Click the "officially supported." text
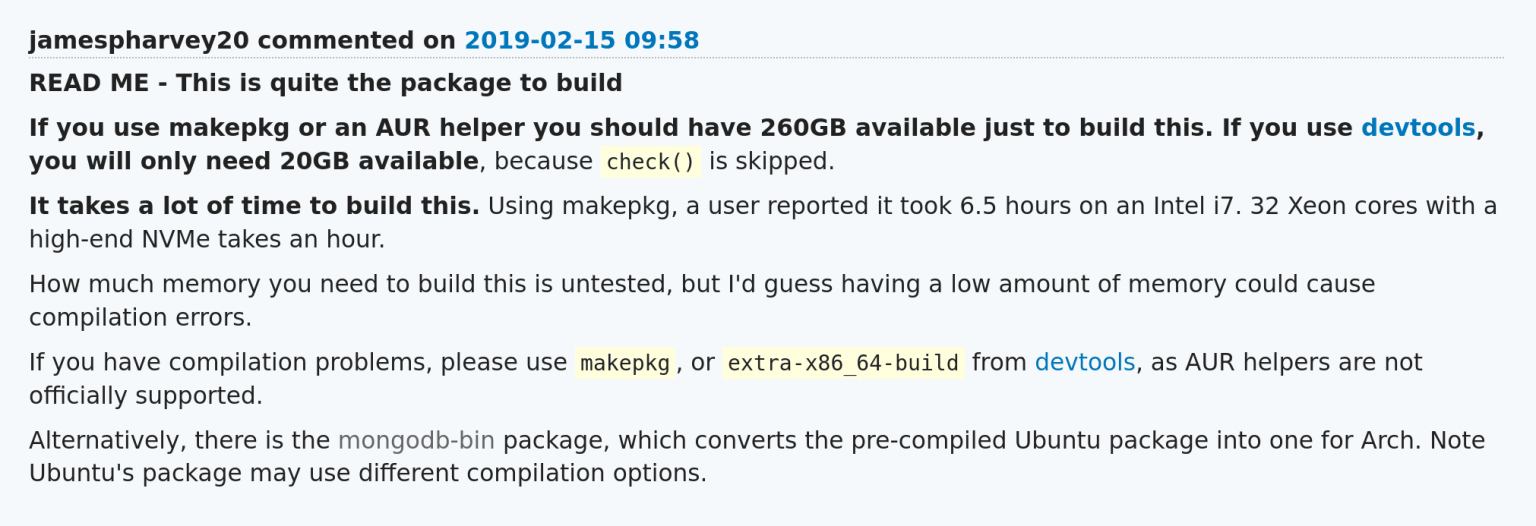Viewport: 1536px width, 526px height. [x=146, y=396]
